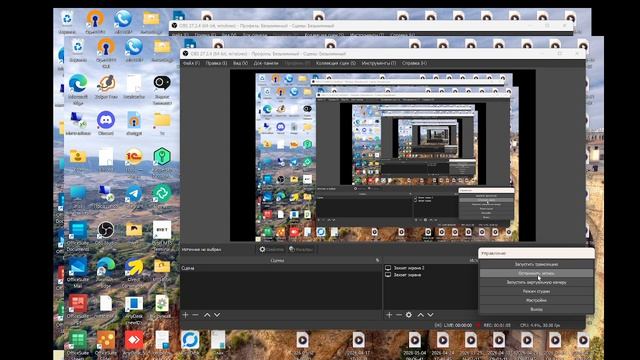The height and width of the screenshot is (360, 640).
Task: Open the green hexagon key desktop icon
Action: coord(162,161)
